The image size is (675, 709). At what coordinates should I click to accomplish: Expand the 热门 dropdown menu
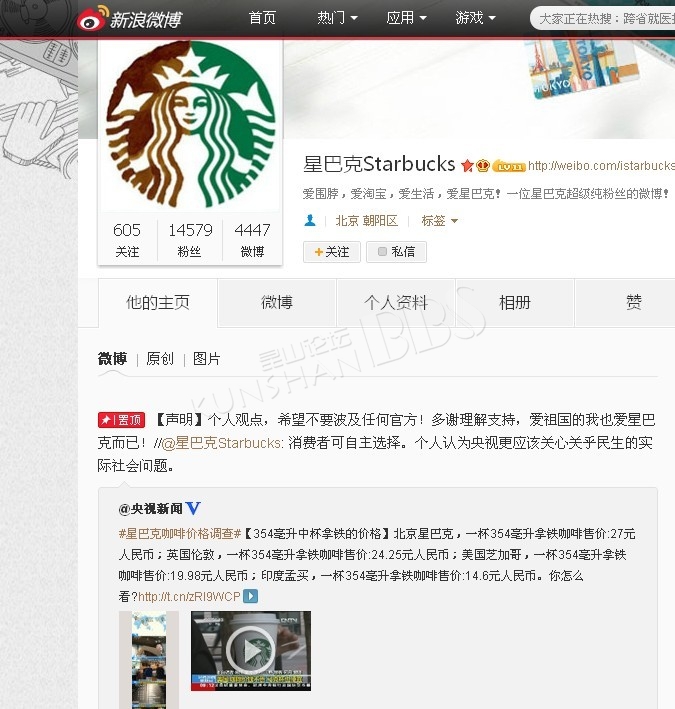point(337,18)
